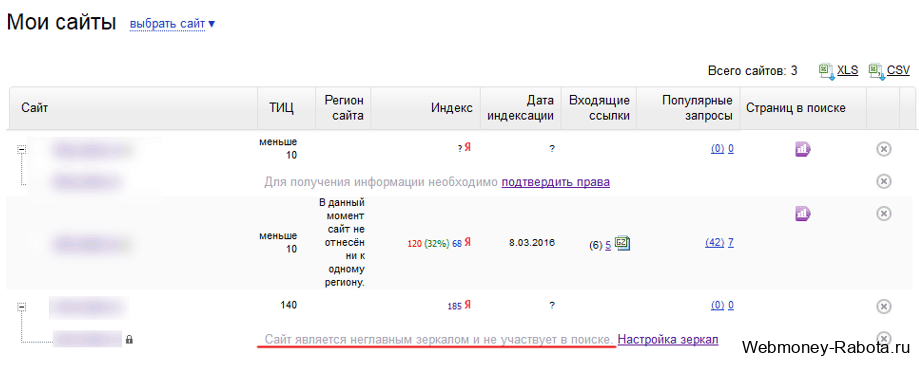Click the Yandex 'Я' icon next to index 68

(468, 243)
